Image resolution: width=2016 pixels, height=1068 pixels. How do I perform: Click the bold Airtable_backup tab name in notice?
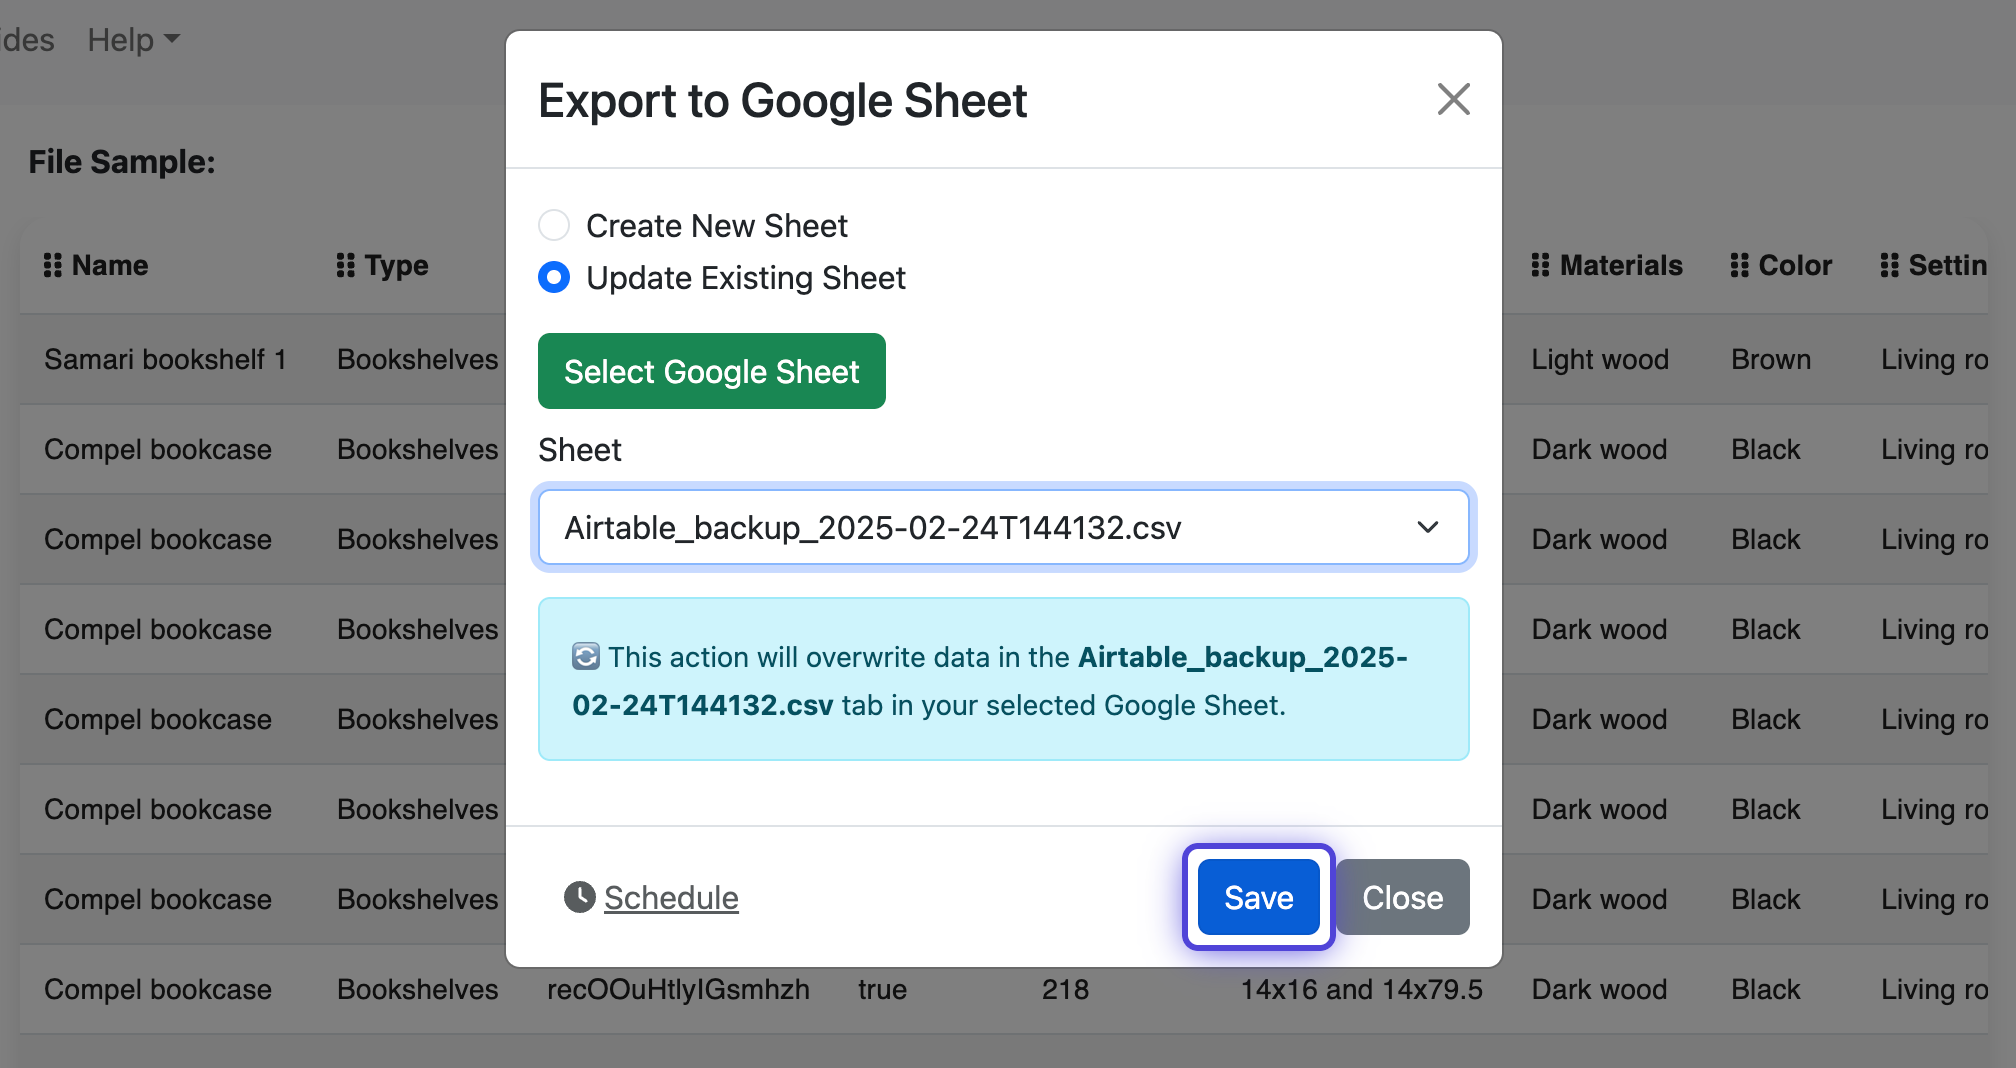(x=990, y=680)
